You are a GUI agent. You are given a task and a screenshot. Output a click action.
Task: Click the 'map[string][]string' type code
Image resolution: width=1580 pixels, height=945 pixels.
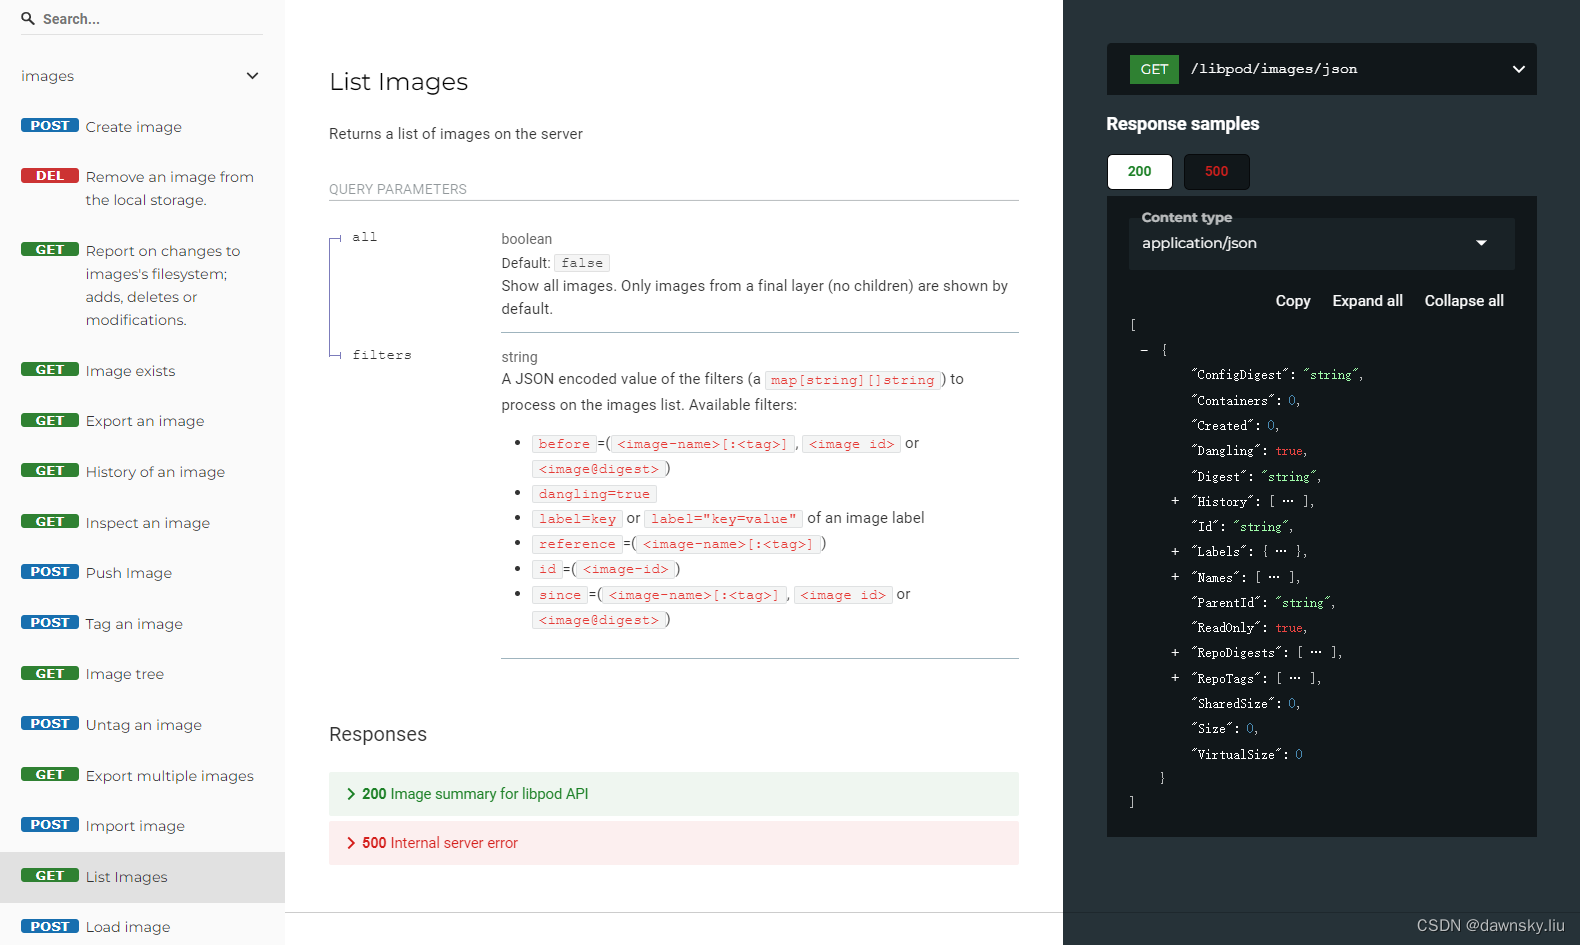pyautogui.click(x=853, y=380)
